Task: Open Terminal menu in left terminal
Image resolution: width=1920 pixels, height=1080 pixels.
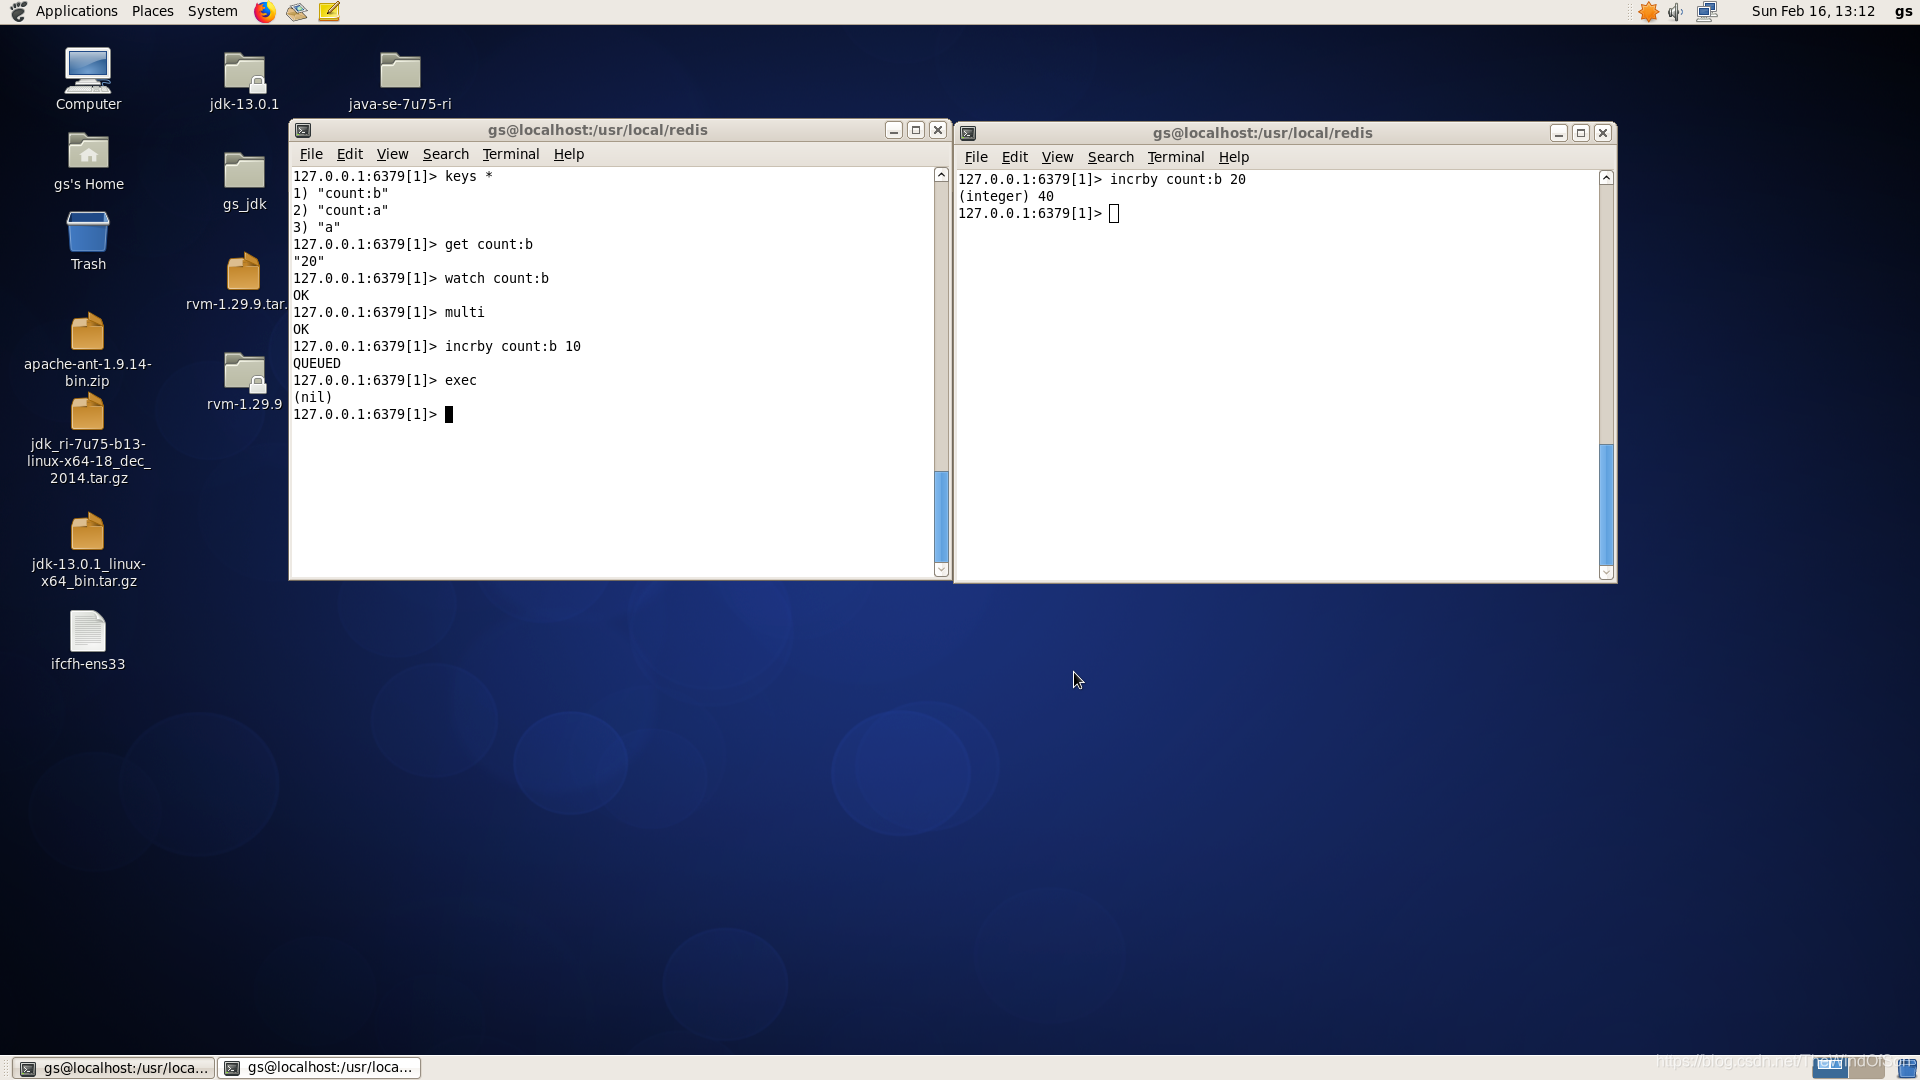Action: click(511, 154)
